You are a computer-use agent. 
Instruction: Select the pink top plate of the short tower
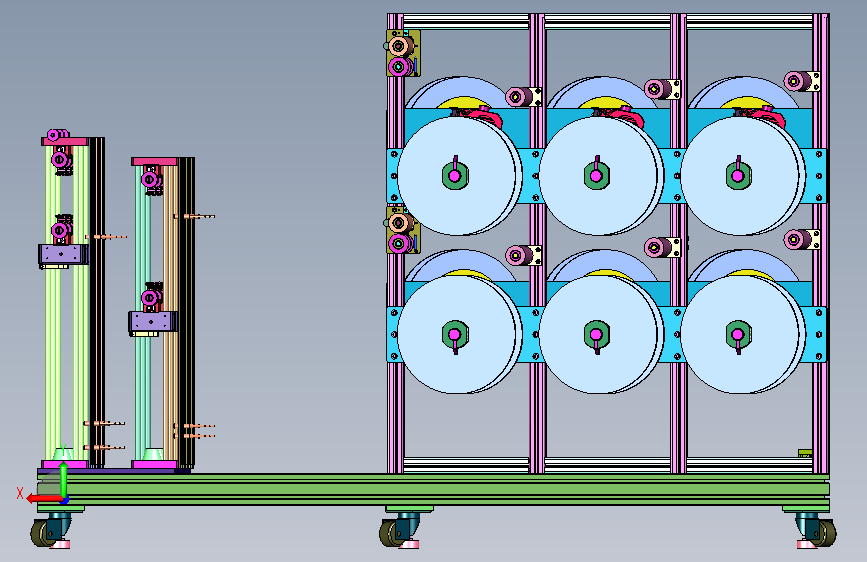coord(154,162)
